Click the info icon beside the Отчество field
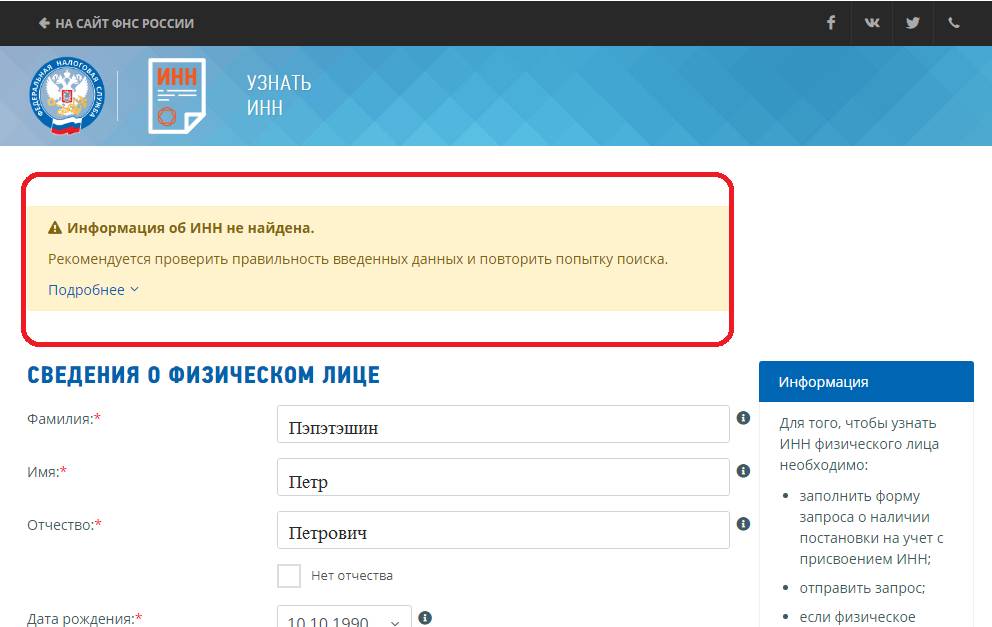This screenshot has height=627, width=992. pyautogui.click(x=745, y=525)
